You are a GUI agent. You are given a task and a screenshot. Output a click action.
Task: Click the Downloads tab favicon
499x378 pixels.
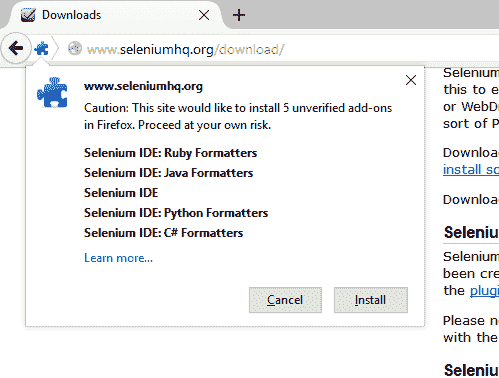(28, 15)
